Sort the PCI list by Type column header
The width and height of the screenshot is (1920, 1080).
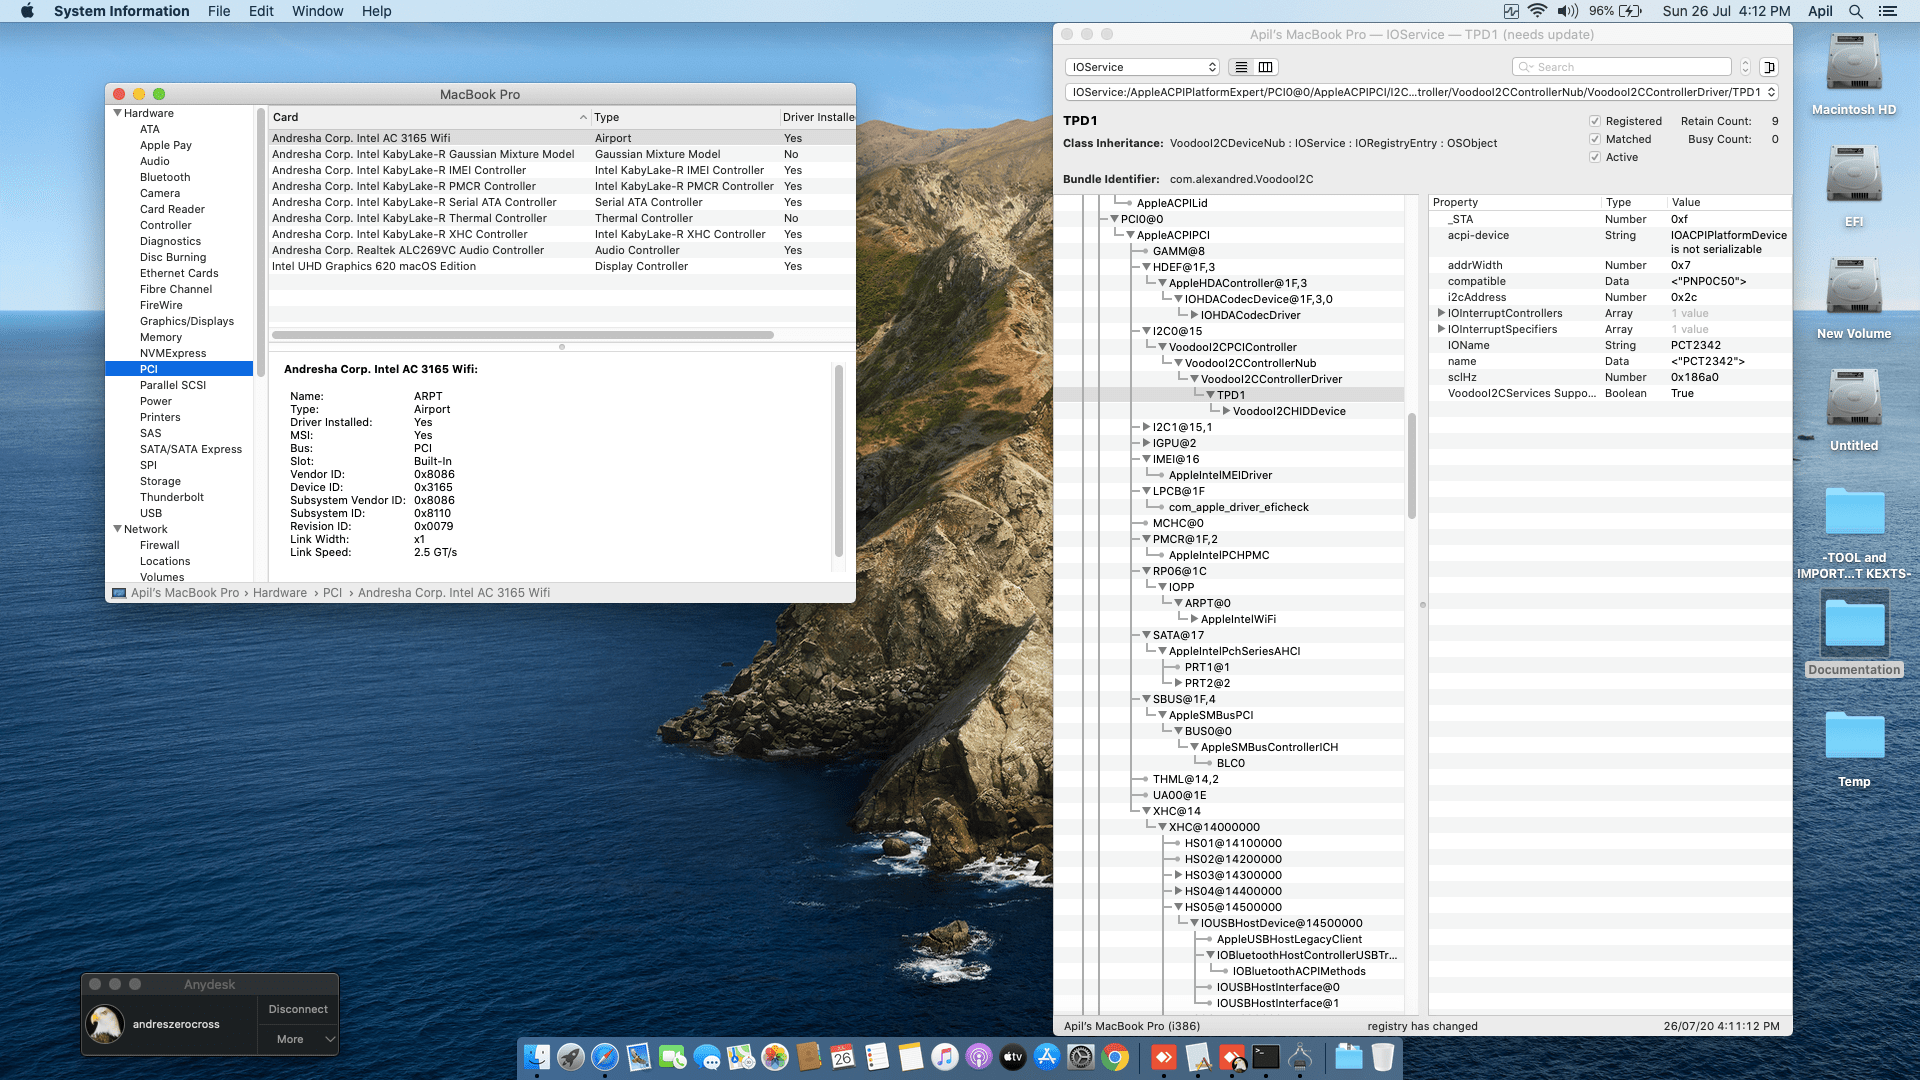[x=685, y=117]
